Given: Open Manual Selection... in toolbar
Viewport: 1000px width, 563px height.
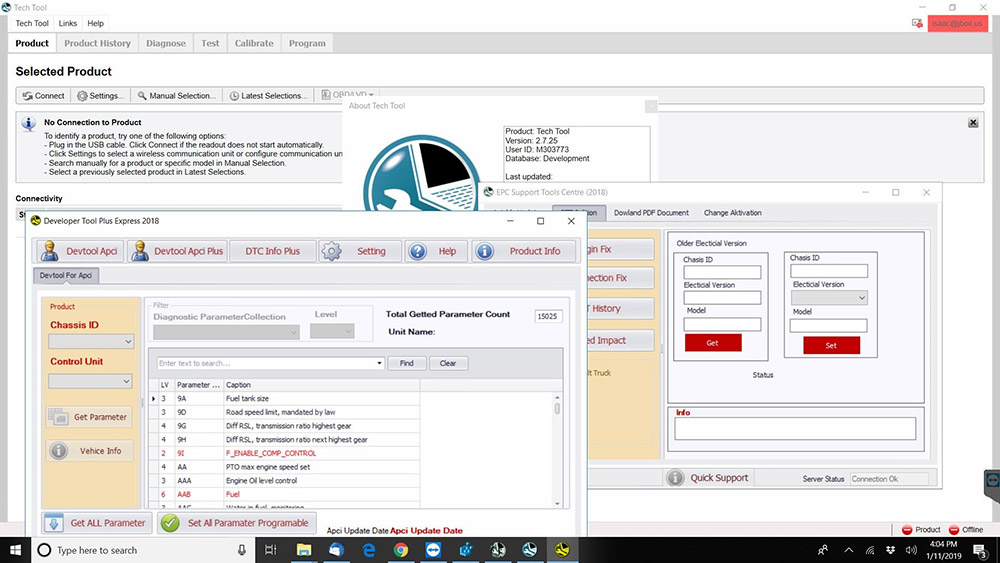Looking at the screenshot, I should point(177,96).
